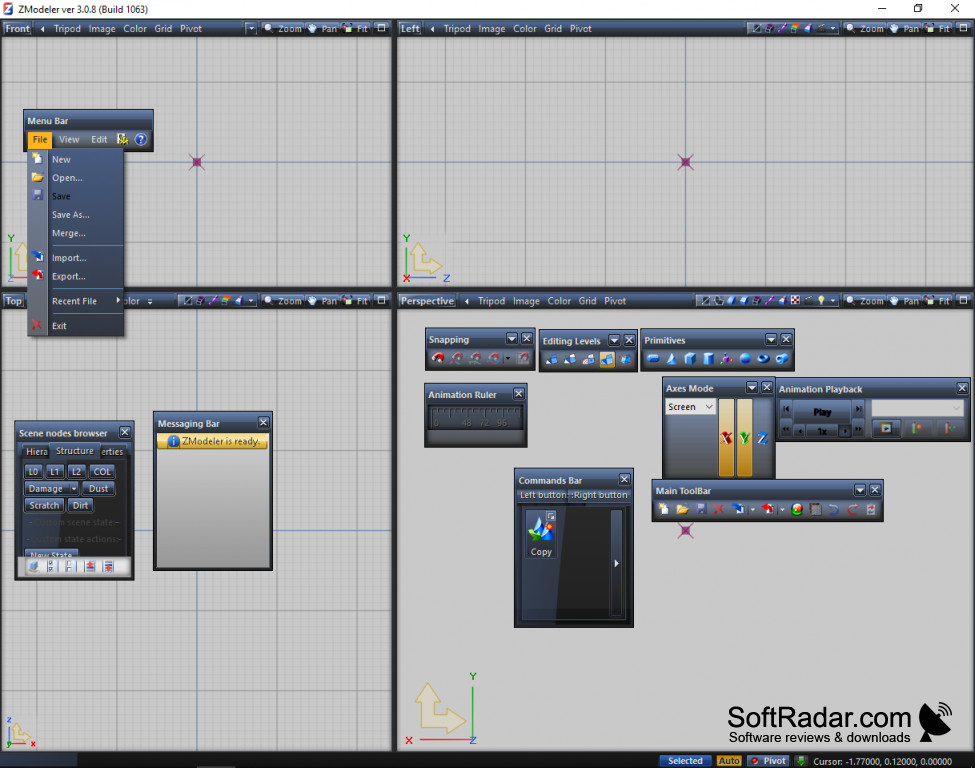Toggle the X axis button in Axes Mode

(726, 438)
